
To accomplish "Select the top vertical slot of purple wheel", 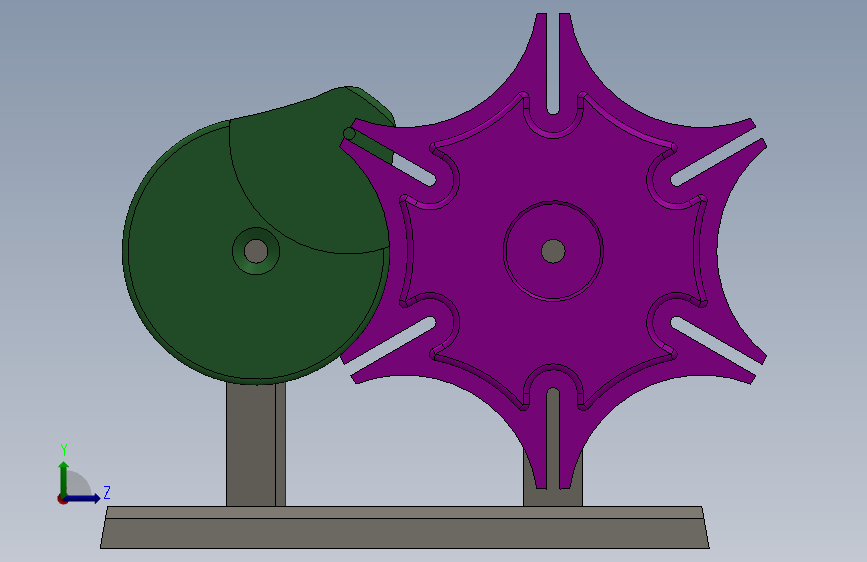I will [553, 64].
